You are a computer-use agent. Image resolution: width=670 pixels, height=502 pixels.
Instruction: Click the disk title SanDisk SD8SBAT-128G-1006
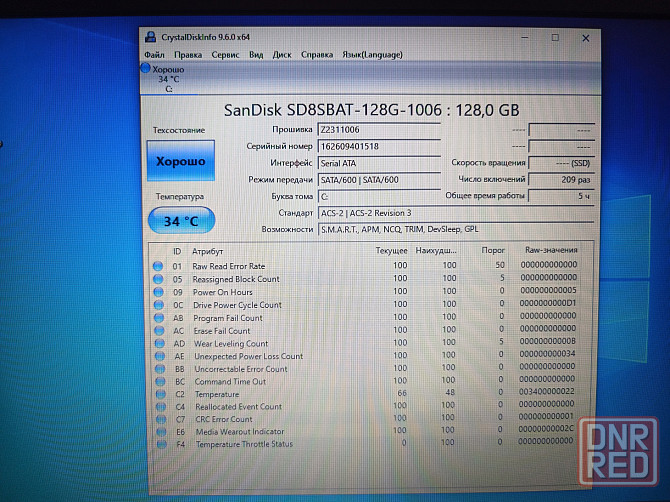(x=332, y=110)
